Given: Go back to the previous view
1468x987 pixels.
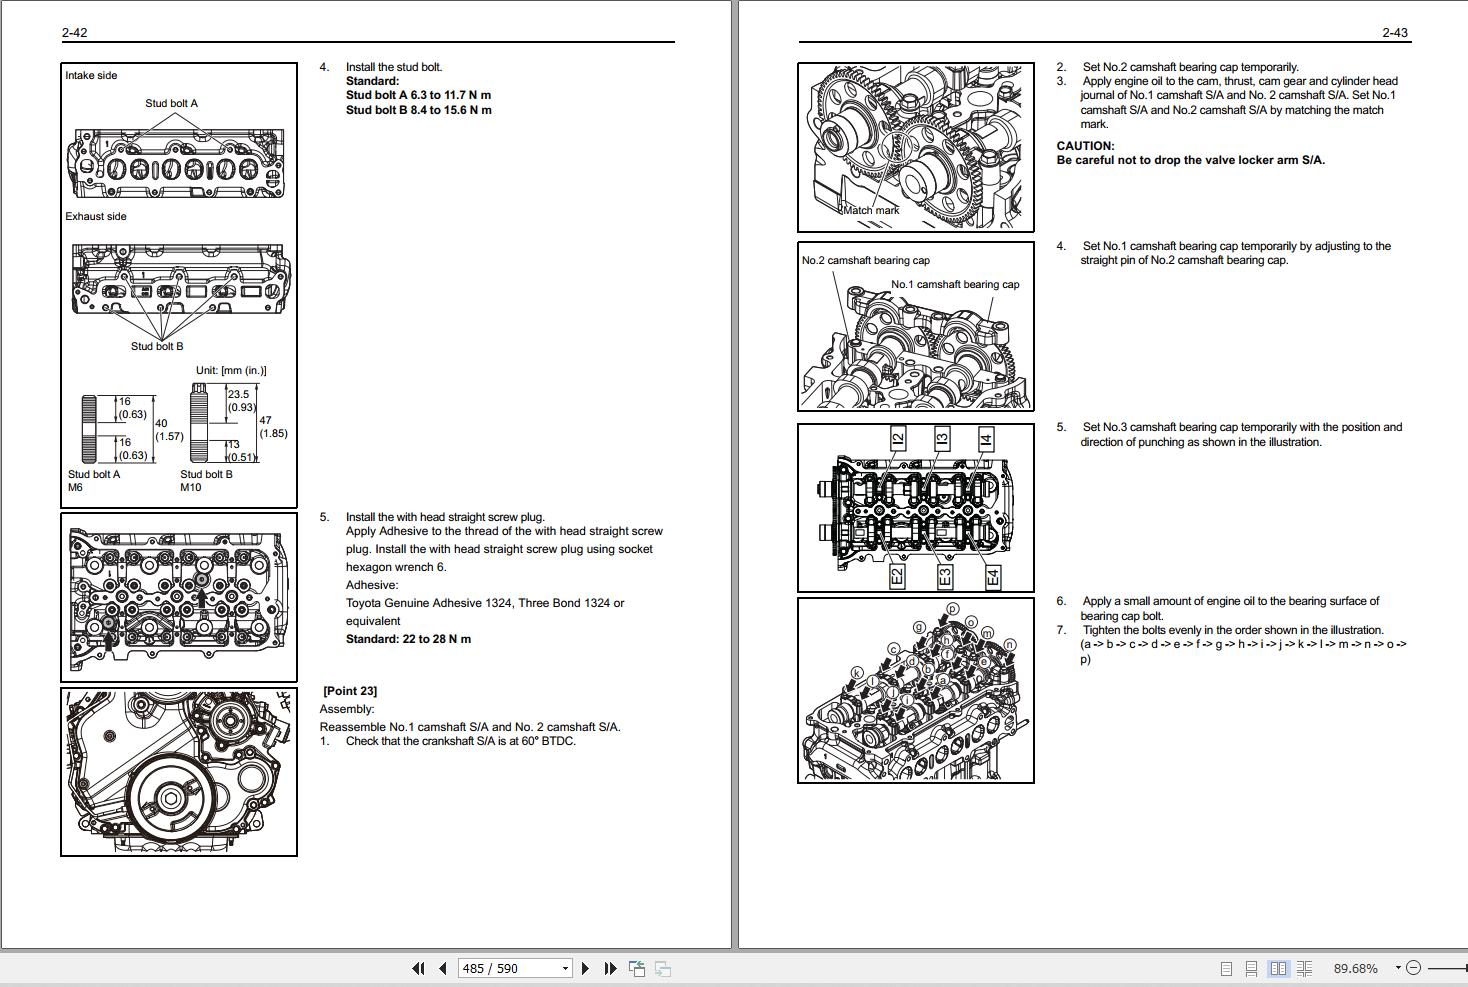Looking at the screenshot, I should pyautogui.click(x=636, y=968).
